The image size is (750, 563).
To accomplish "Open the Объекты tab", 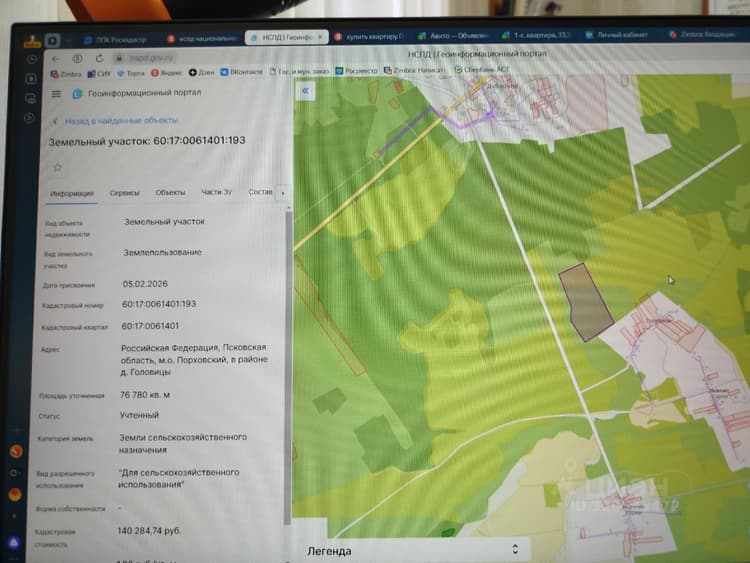I will [x=170, y=192].
